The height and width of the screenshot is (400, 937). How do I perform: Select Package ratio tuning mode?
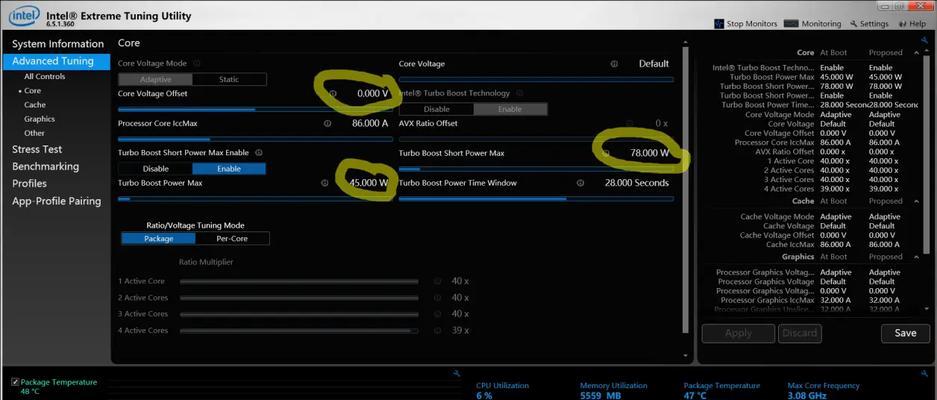[x=158, y=239]
